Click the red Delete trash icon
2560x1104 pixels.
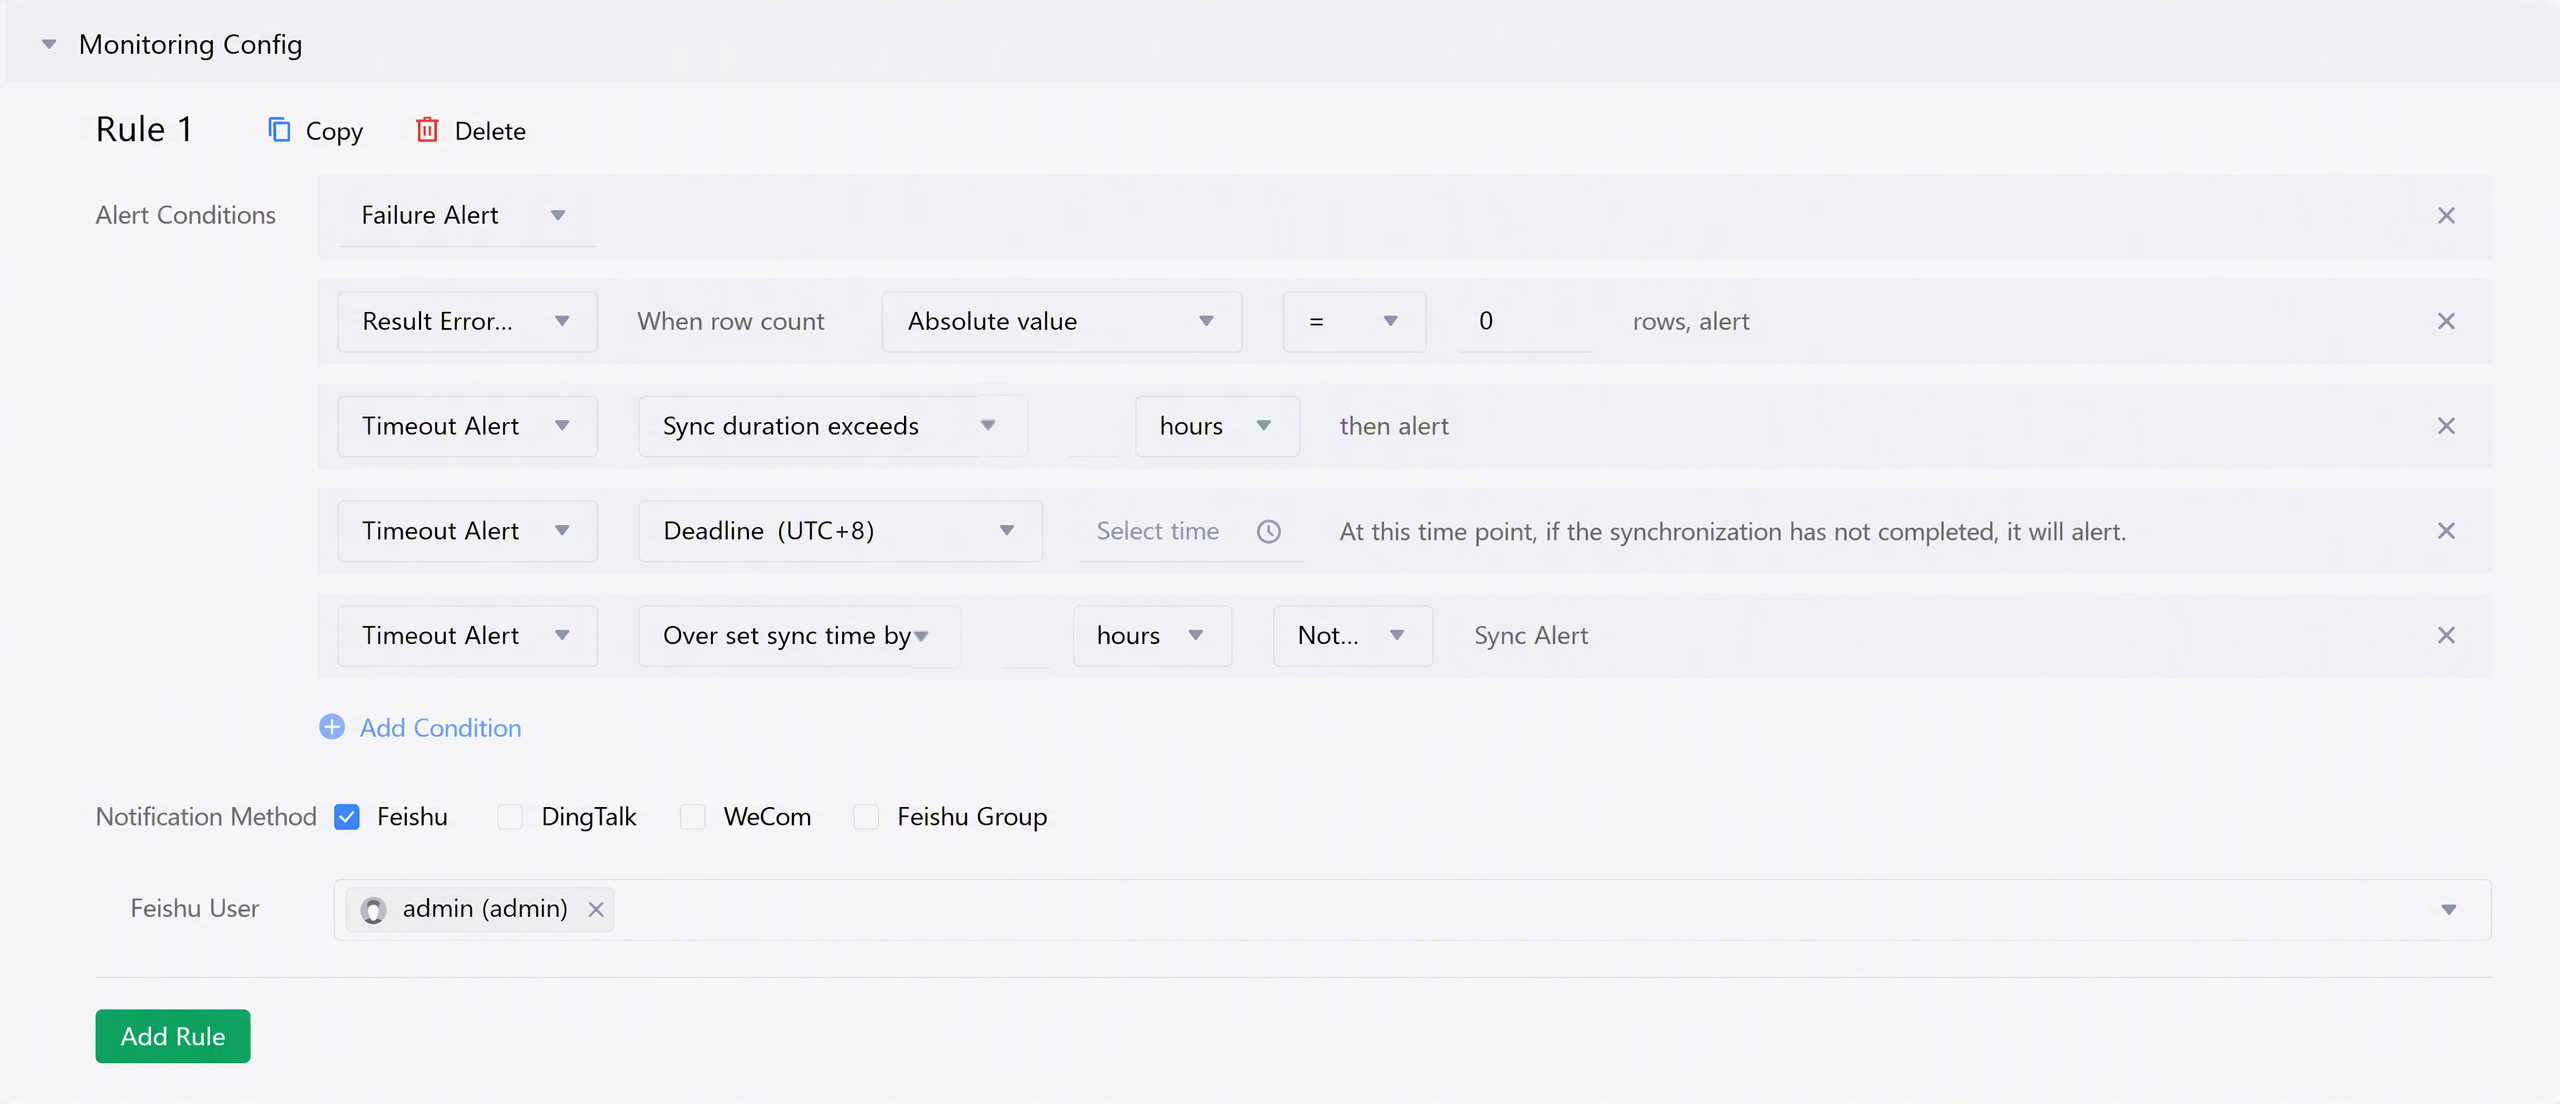[427, 130]
